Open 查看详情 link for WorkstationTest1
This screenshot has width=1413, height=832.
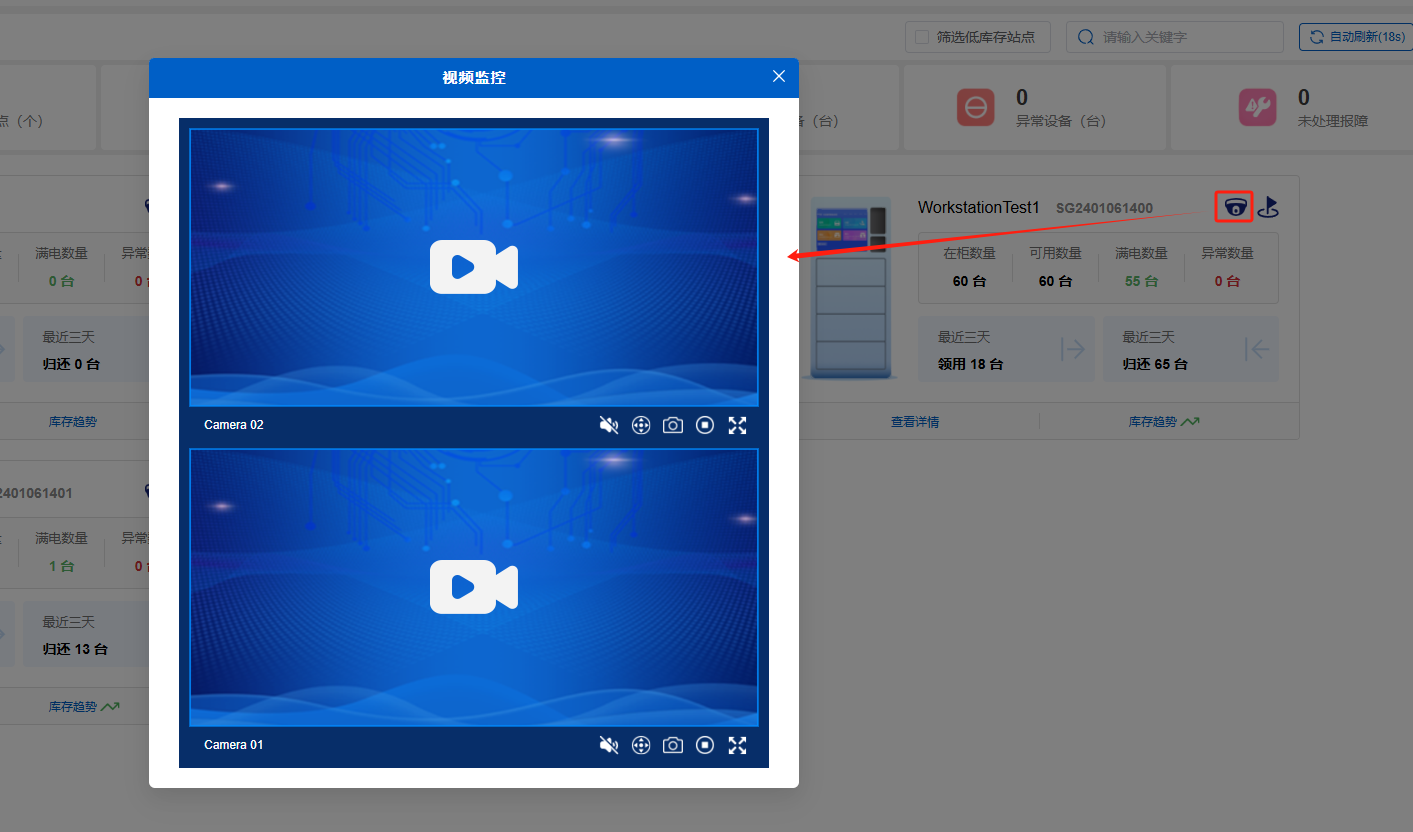(914, 422)
